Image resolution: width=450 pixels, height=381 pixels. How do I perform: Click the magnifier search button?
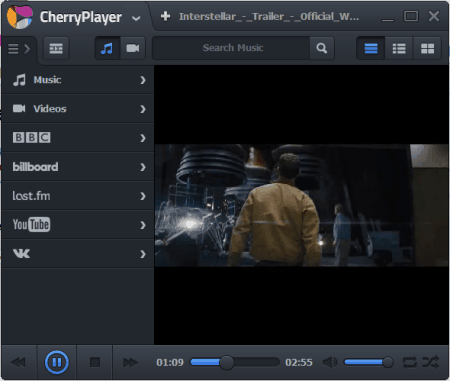[322, 48]
